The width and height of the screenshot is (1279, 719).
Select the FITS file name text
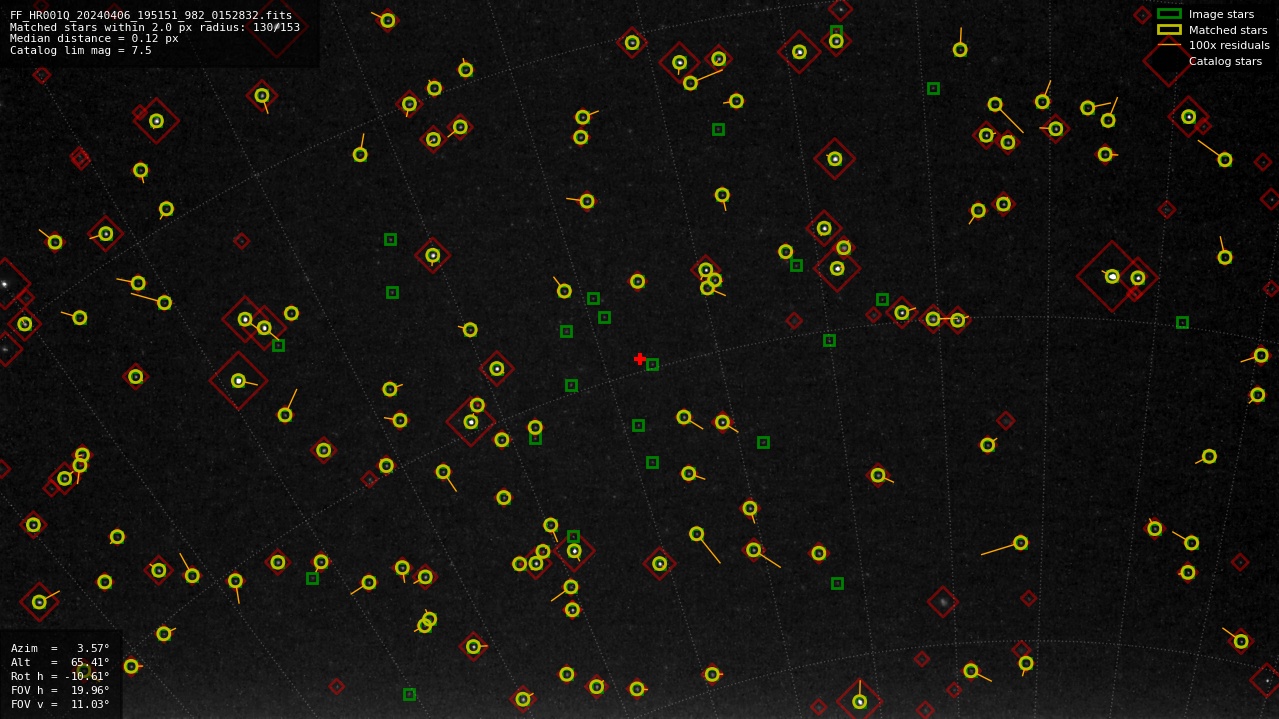pyautogui.click(x=151, y=15)
